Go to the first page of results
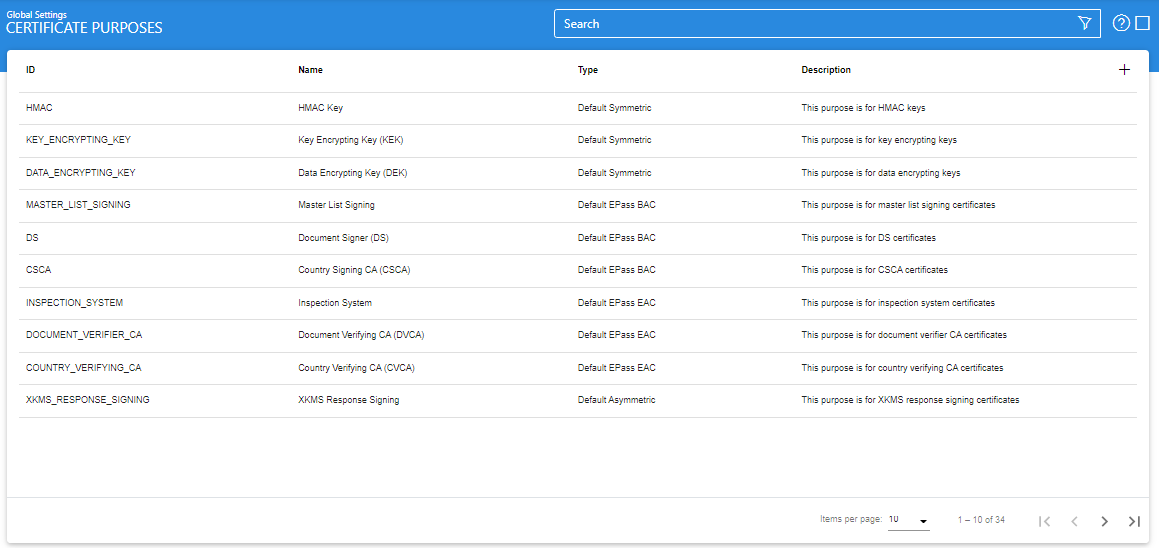Screen dimensions: 1159x548 click(1044, 521)
